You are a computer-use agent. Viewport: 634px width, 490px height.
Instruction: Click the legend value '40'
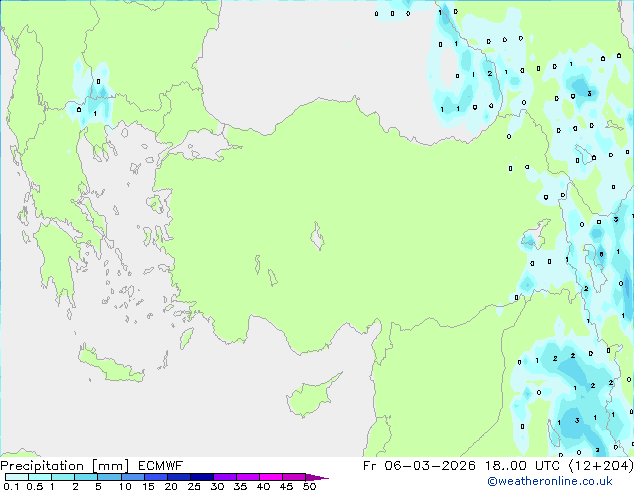pos(263,486)
